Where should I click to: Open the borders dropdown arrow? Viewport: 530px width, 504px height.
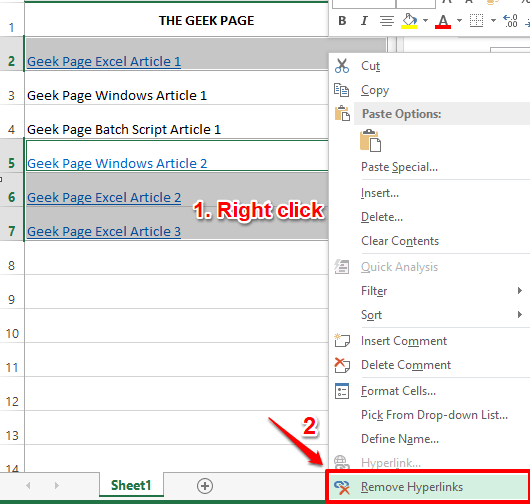pos(493,21)
